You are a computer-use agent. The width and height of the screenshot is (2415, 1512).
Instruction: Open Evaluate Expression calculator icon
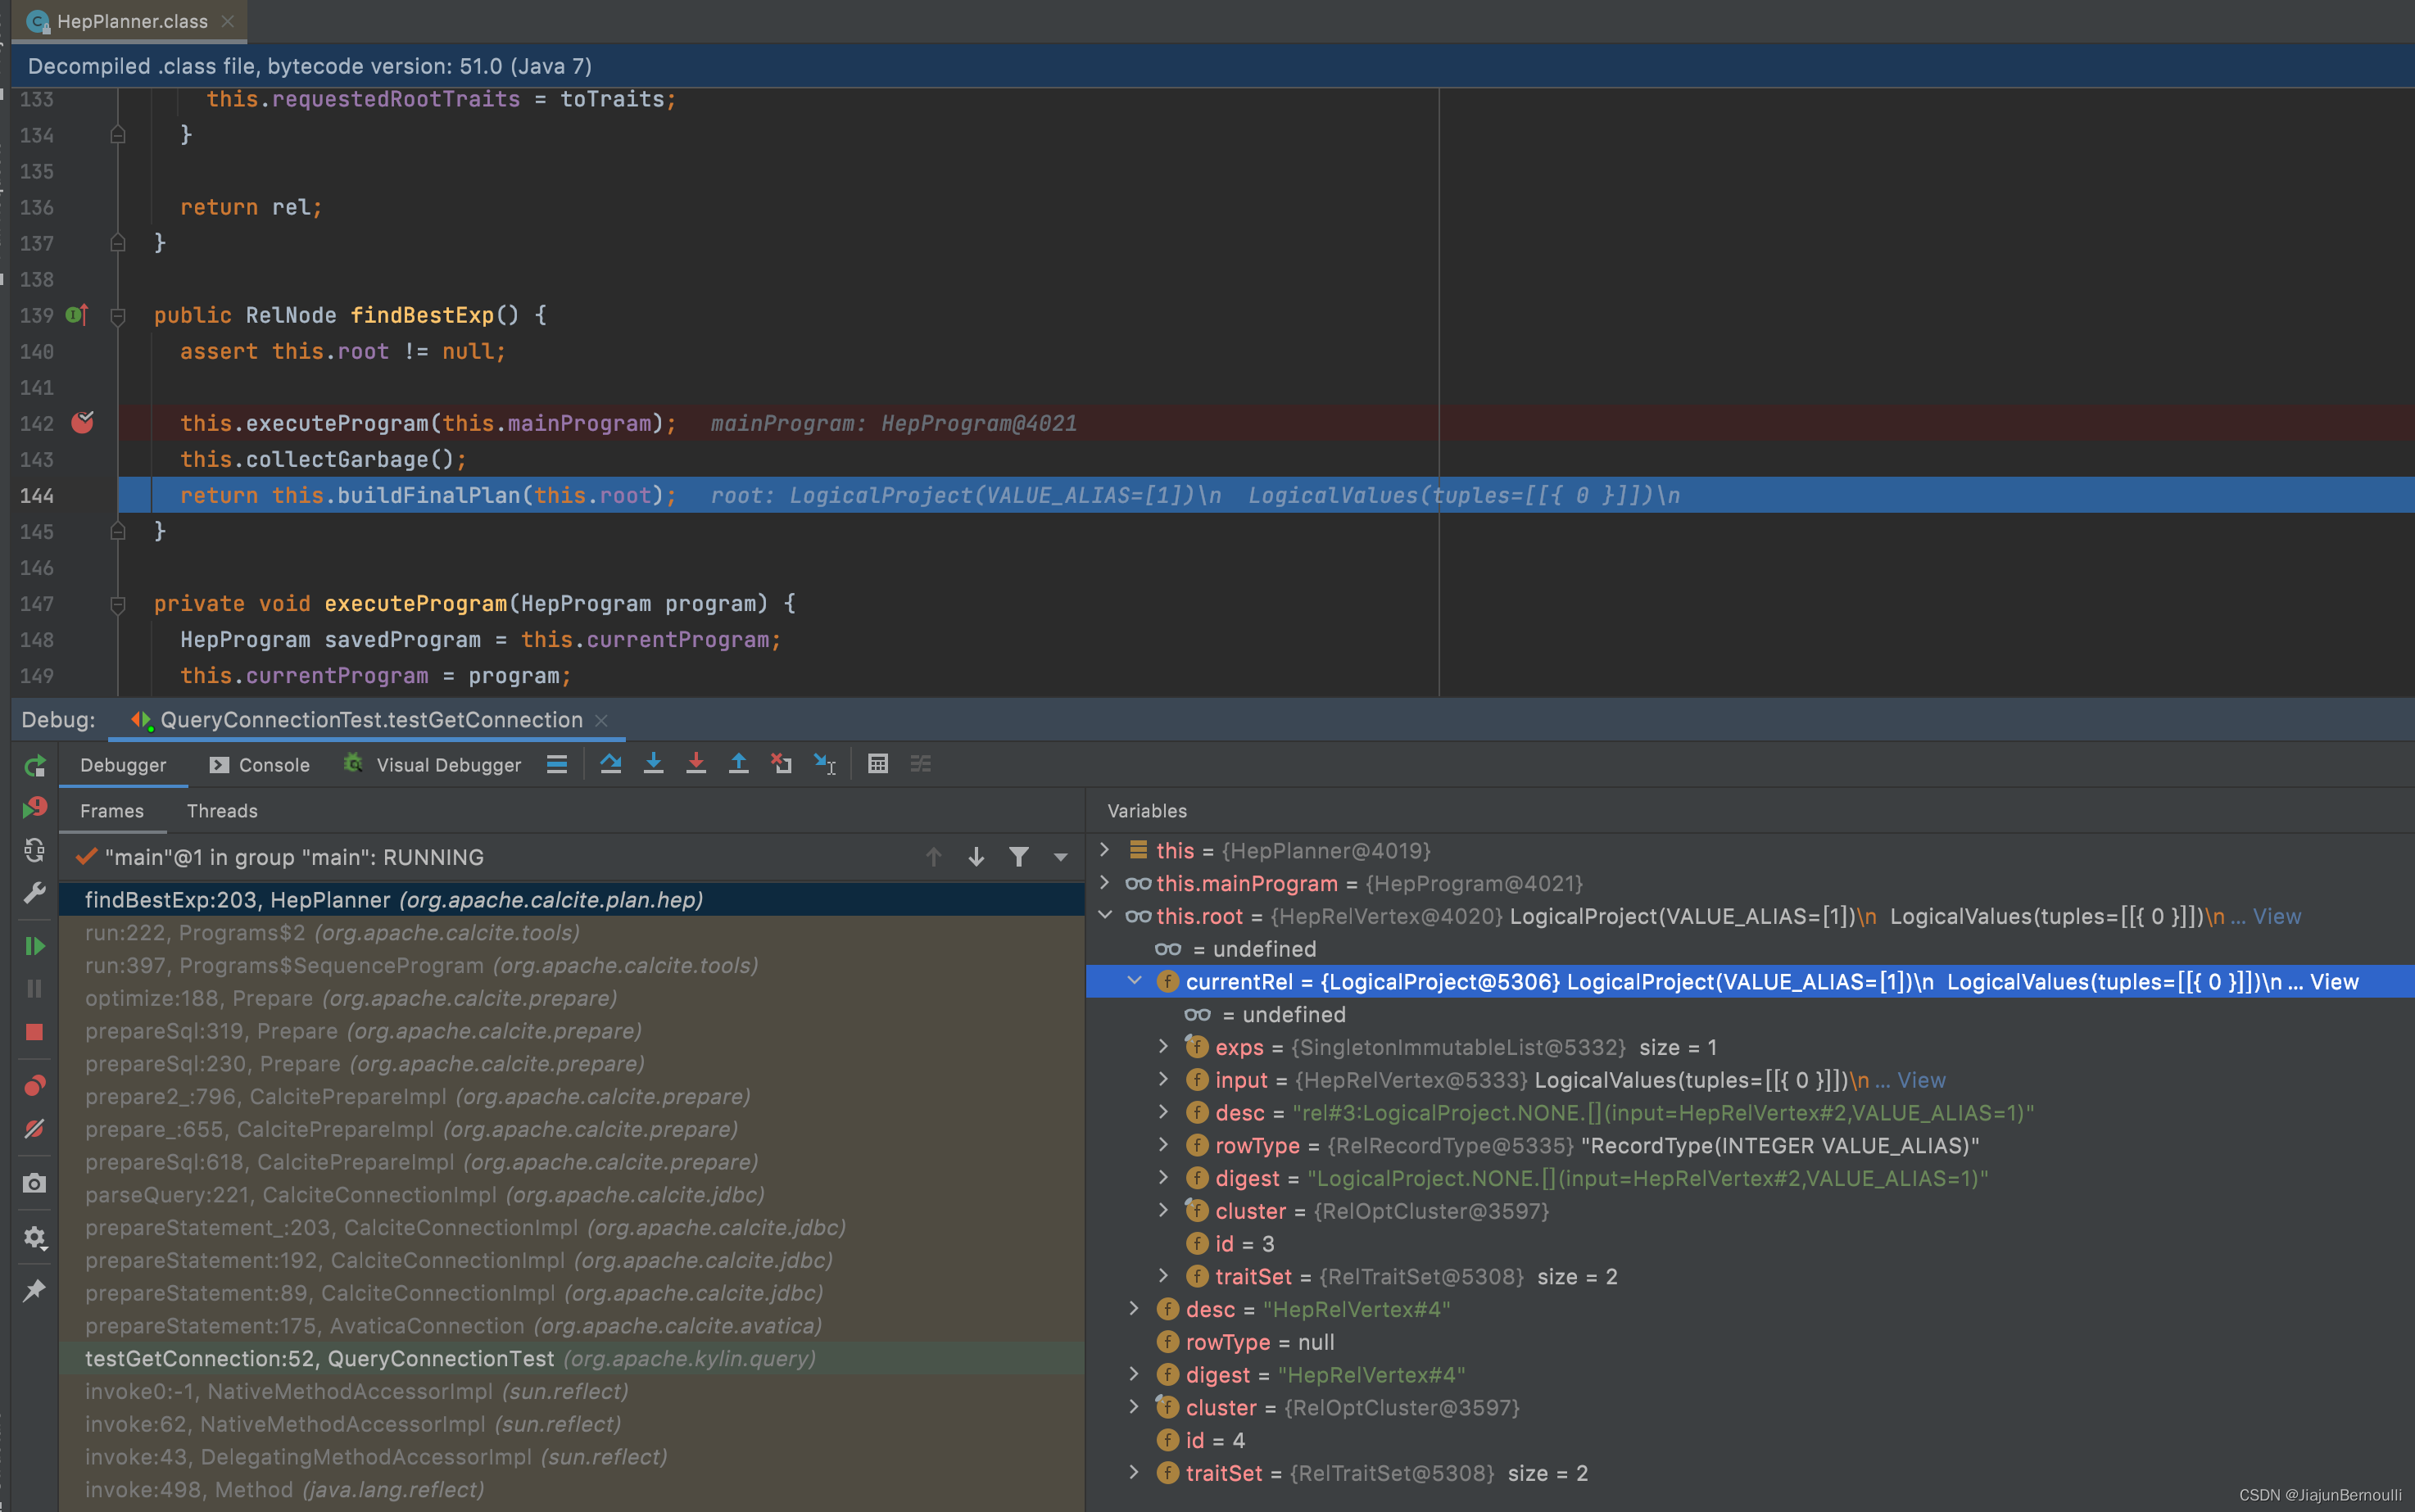tap(877, 764)
